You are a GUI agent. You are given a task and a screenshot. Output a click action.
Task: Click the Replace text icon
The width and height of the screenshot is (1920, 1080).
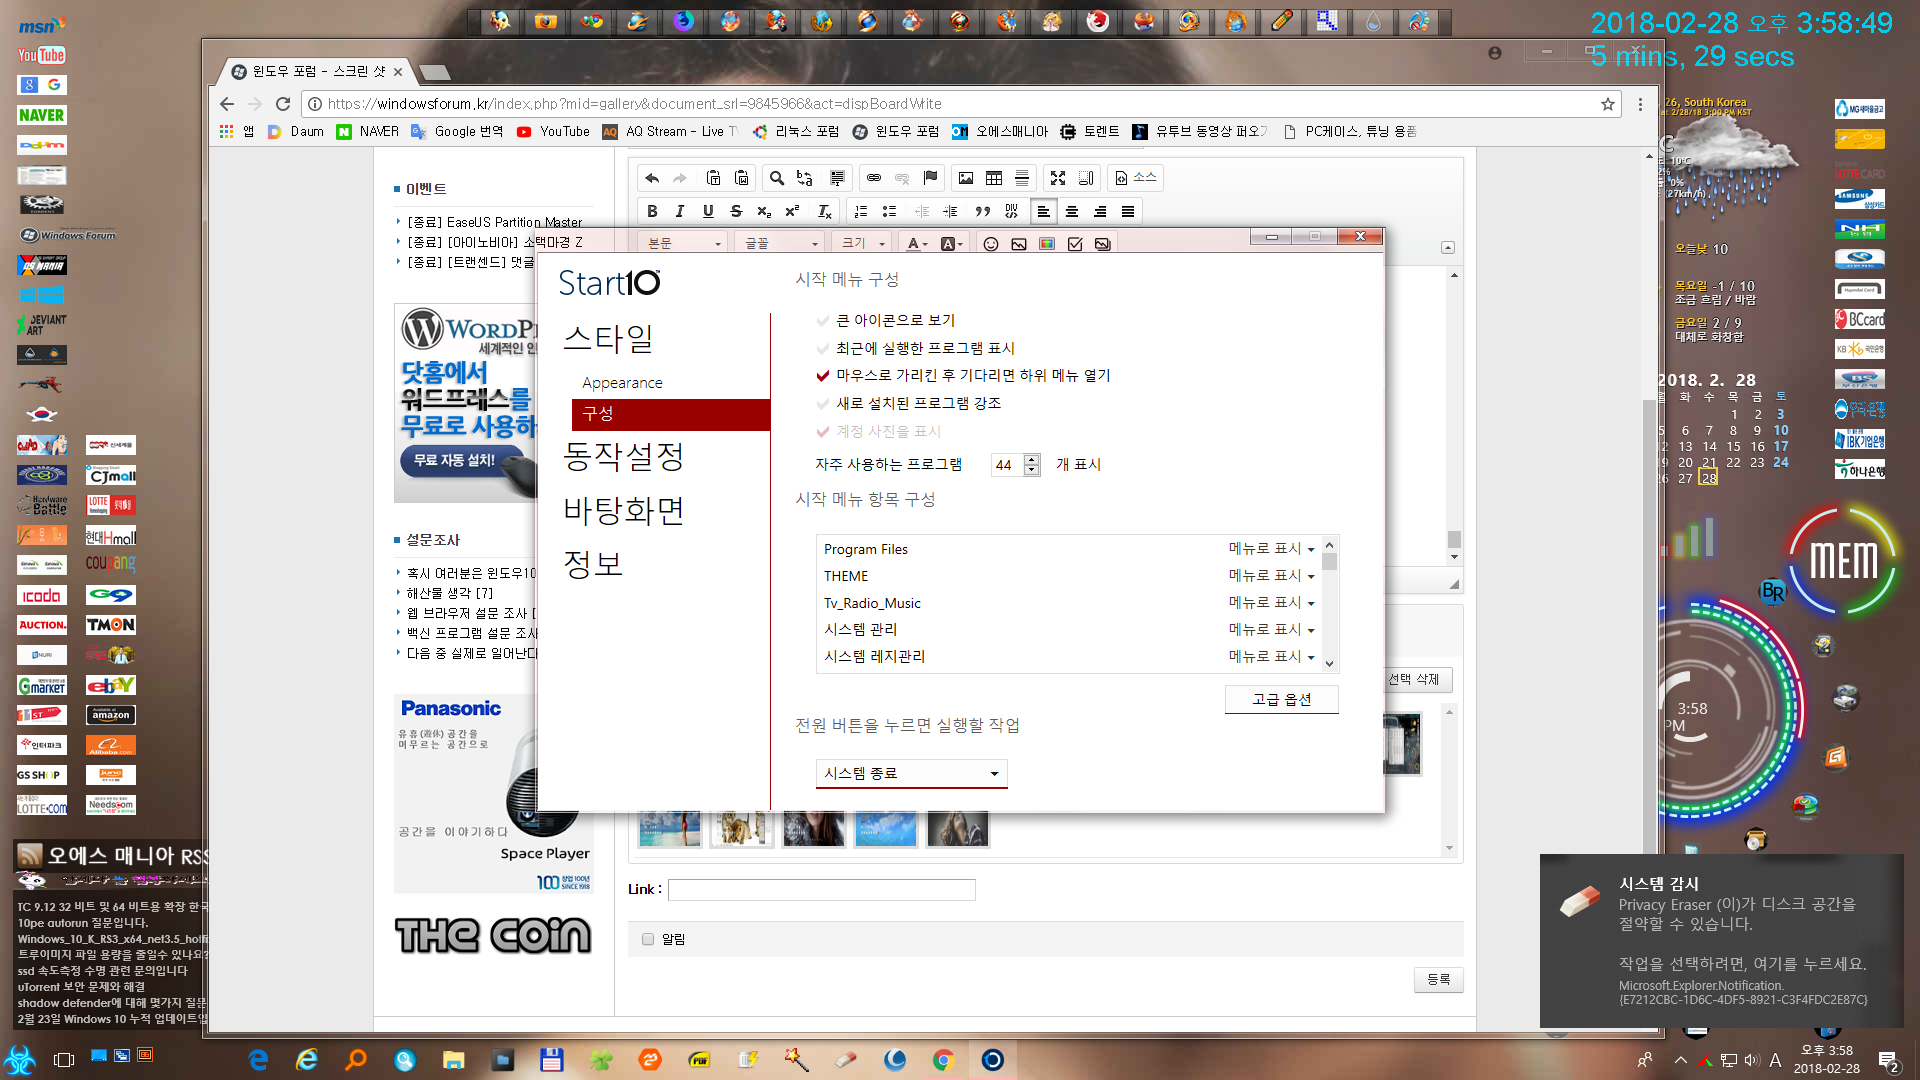(805, 178)
